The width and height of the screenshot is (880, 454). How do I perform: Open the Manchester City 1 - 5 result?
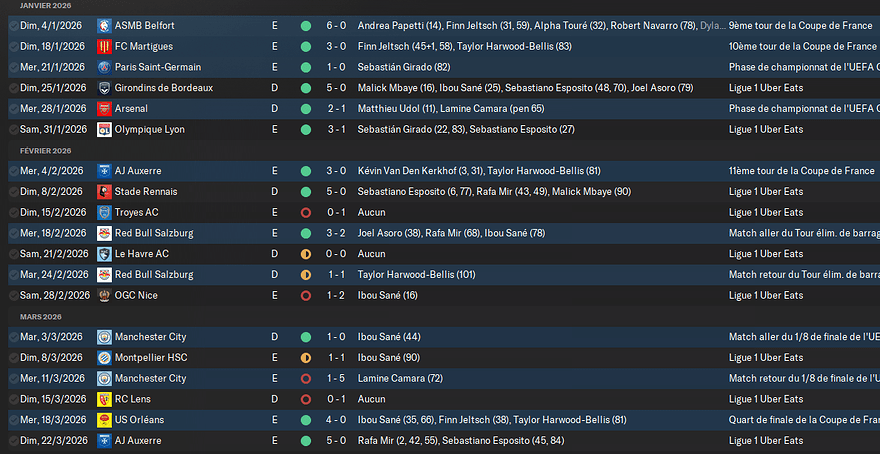click(336, 379)
